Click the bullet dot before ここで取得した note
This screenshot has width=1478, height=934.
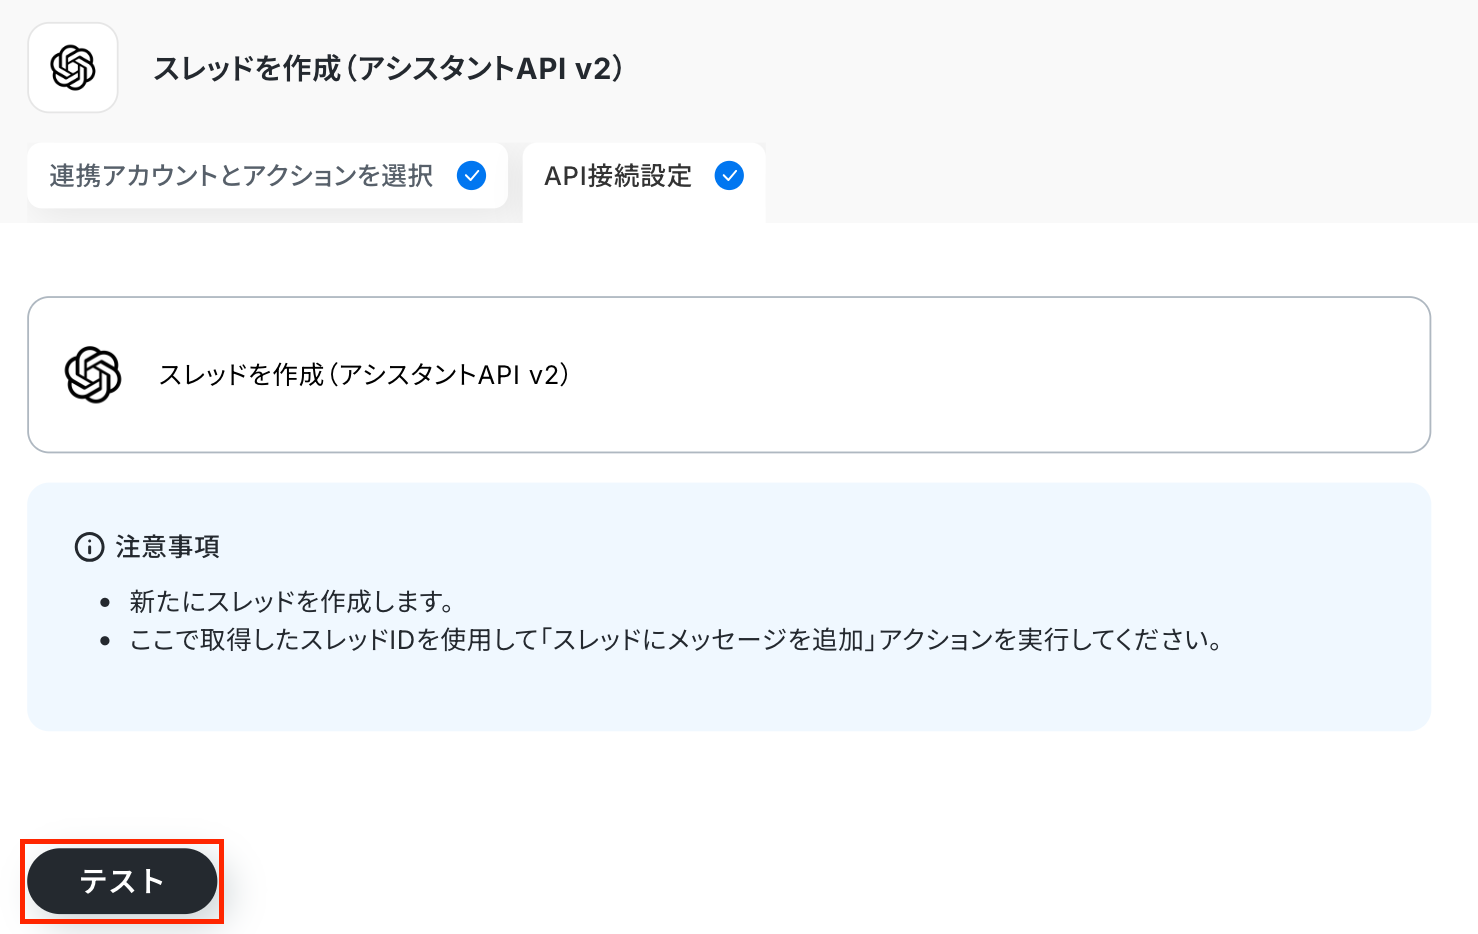tap(105, 641)
